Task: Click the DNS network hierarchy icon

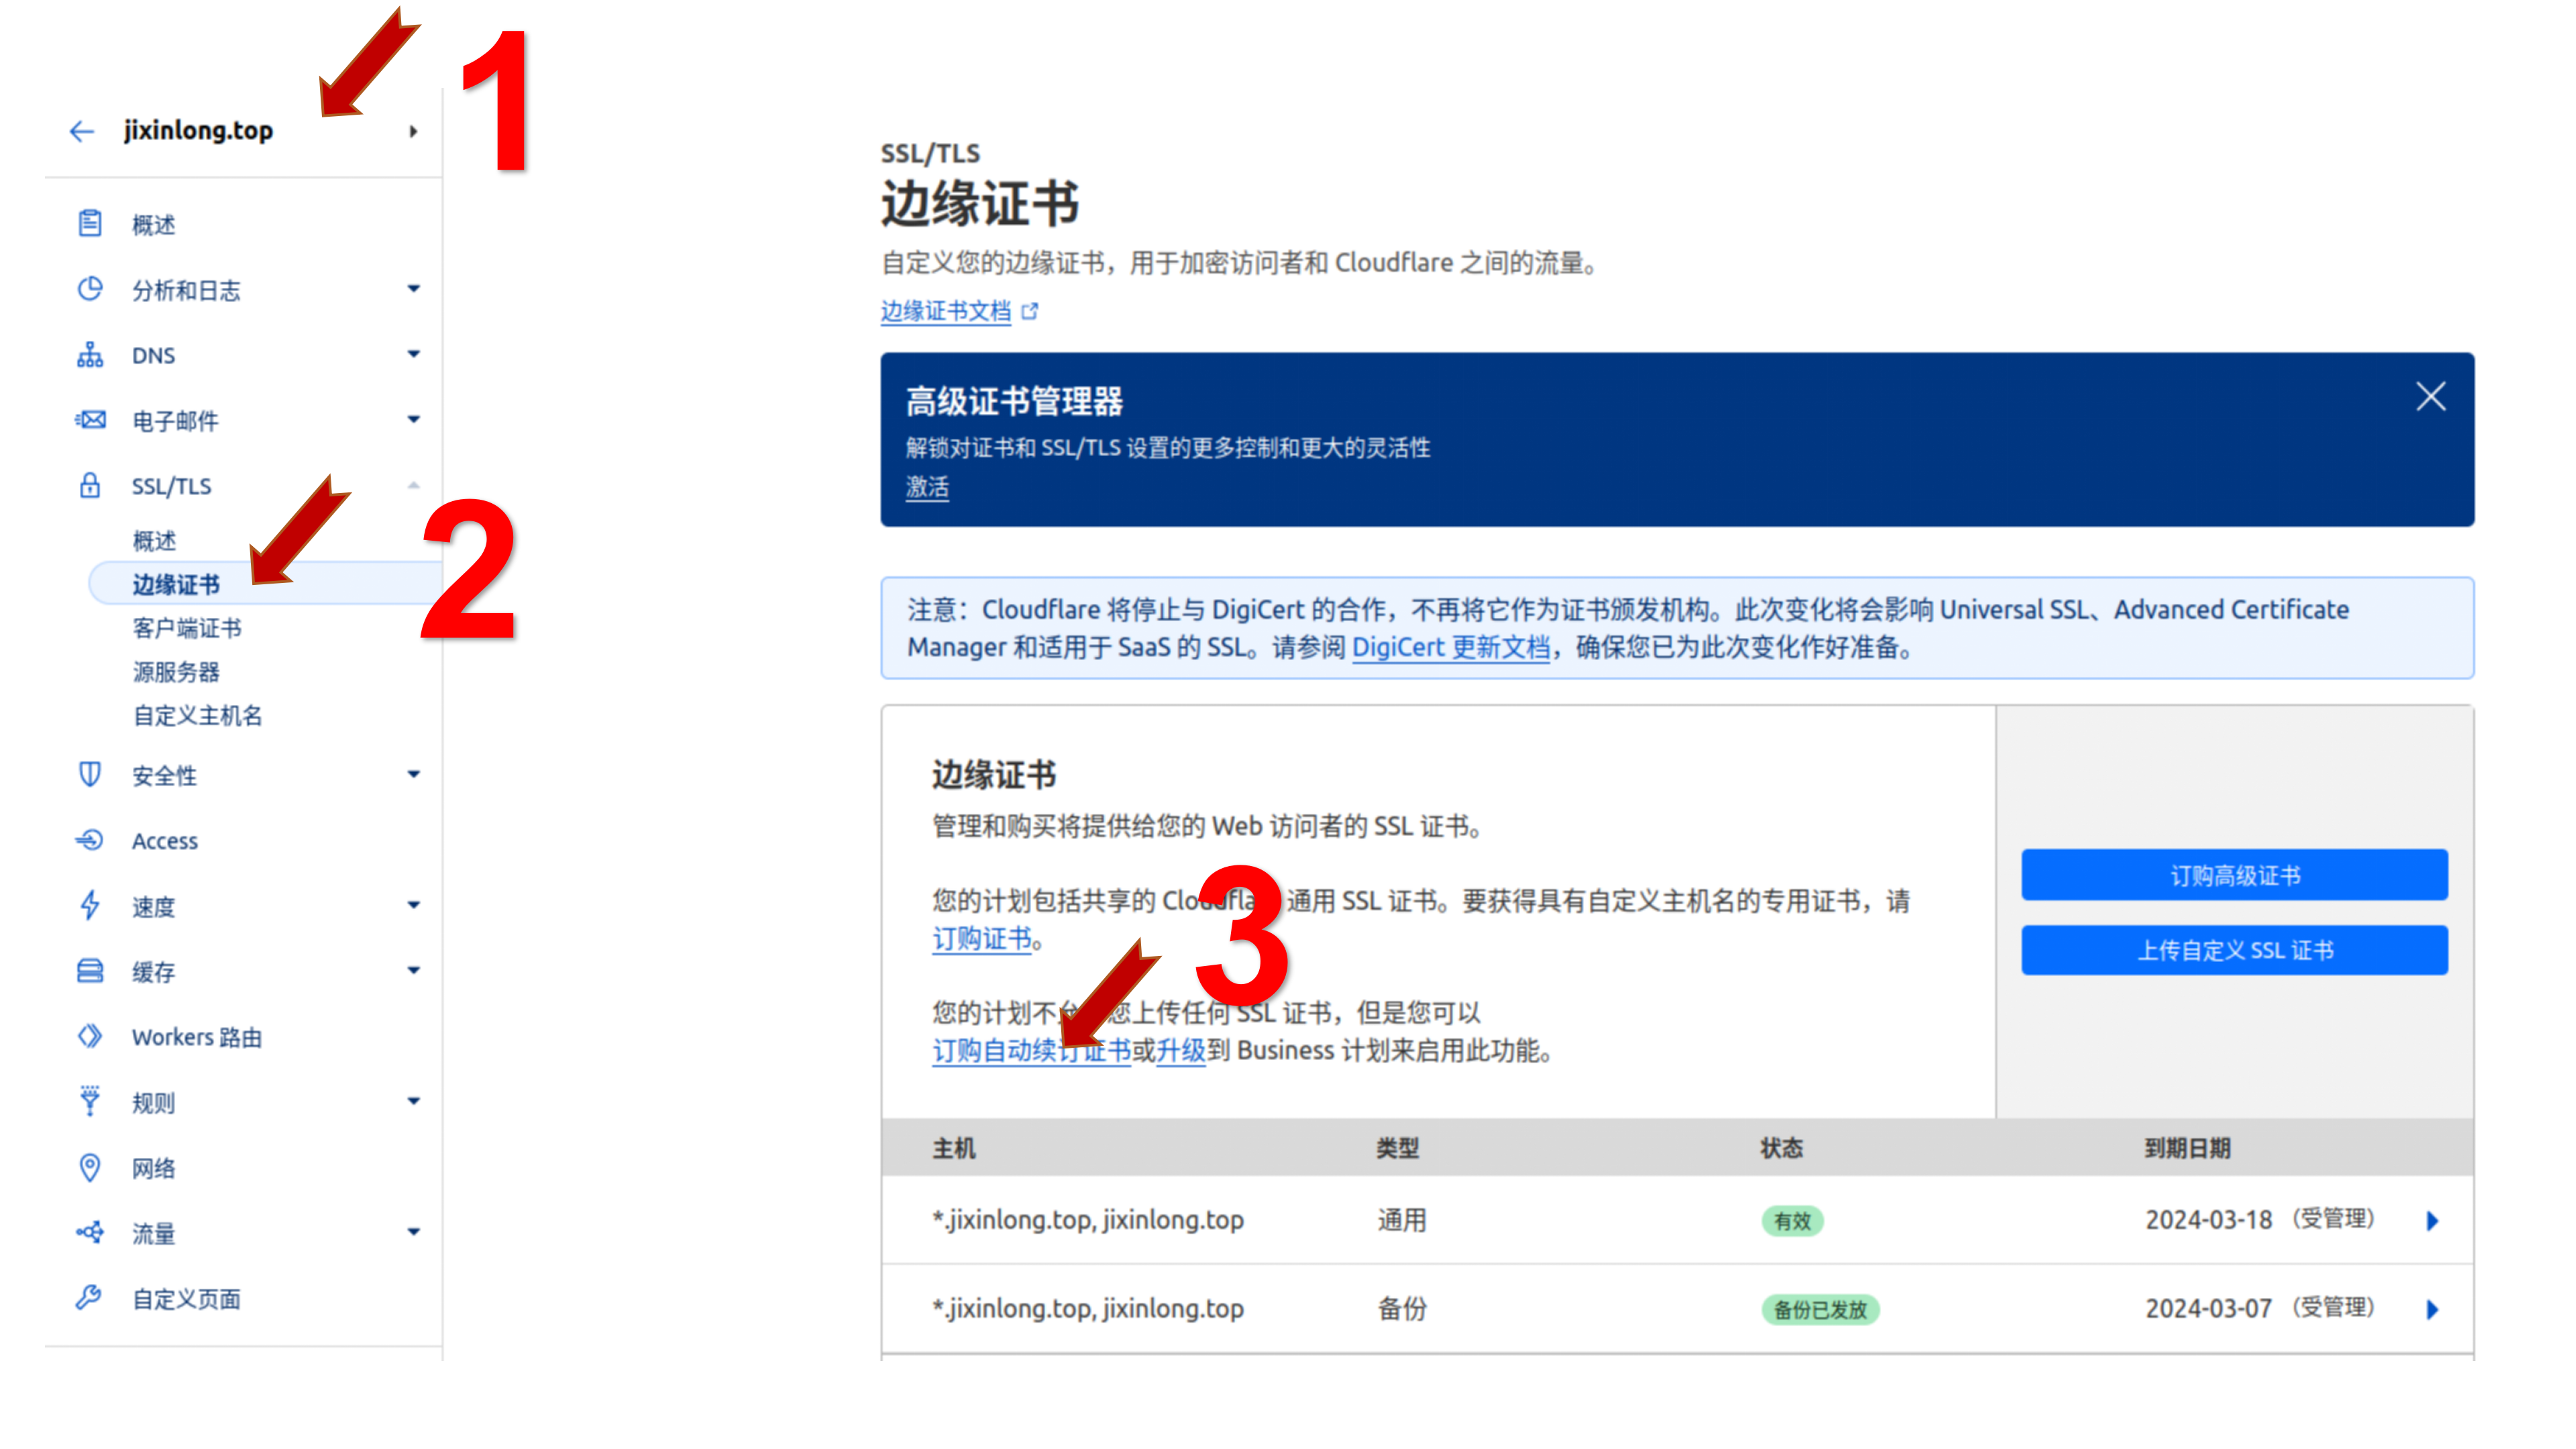Action: click(90, 355)
